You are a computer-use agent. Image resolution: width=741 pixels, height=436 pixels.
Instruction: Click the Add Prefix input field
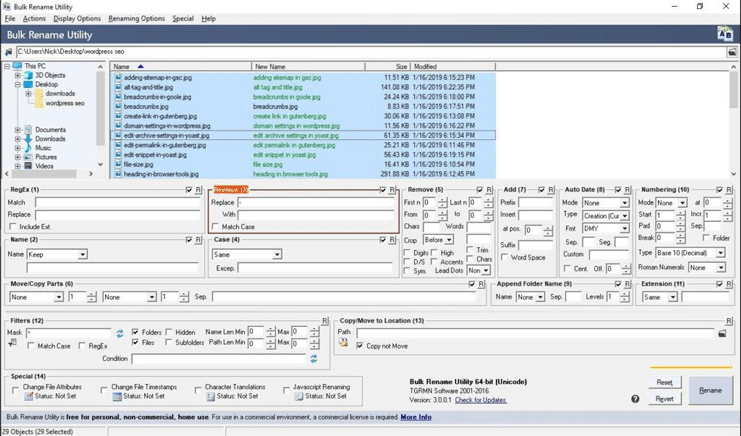535,203
